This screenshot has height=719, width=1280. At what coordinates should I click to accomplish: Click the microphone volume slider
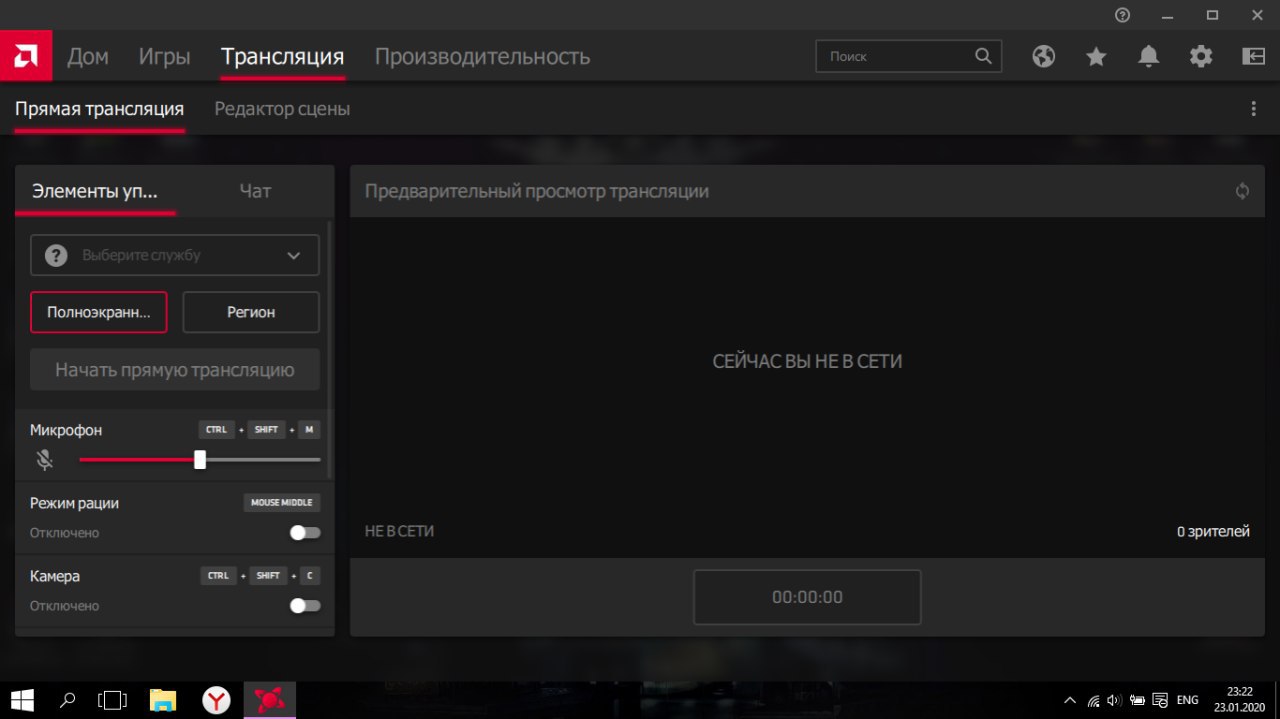point(200,460)
